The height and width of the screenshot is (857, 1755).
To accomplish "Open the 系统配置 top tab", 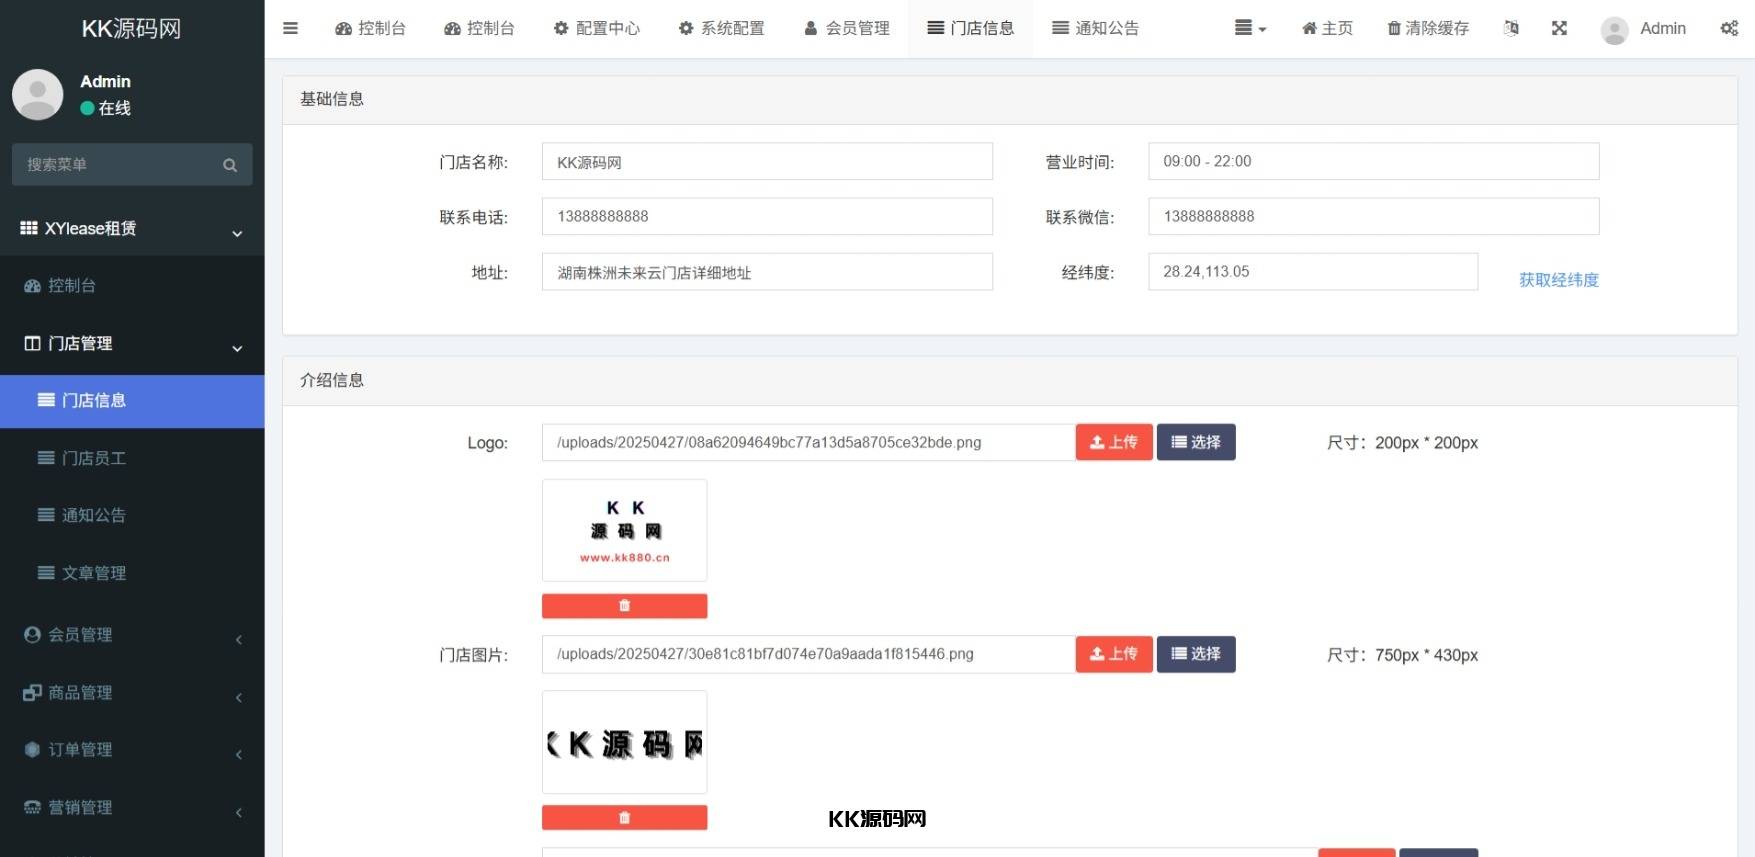I will (721, 28).
